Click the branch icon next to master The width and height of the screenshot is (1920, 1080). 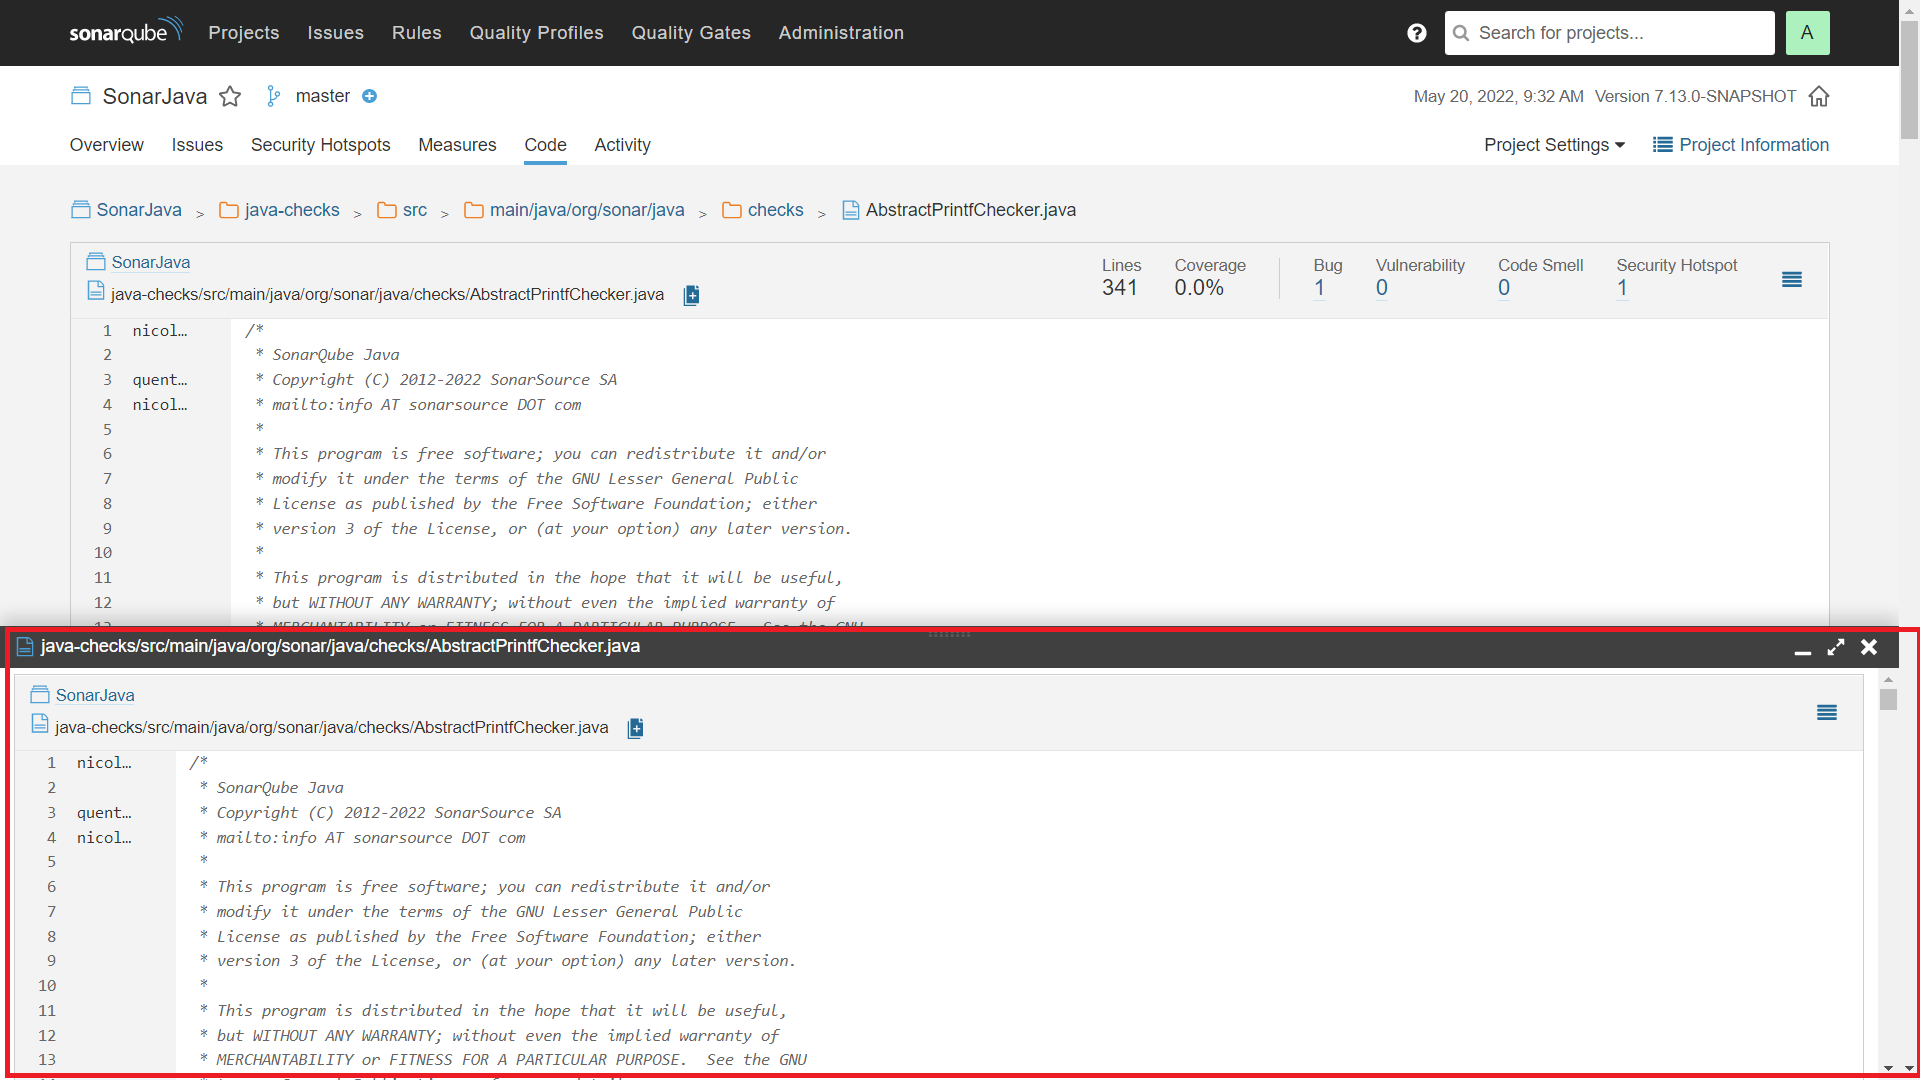pos(273,96)
